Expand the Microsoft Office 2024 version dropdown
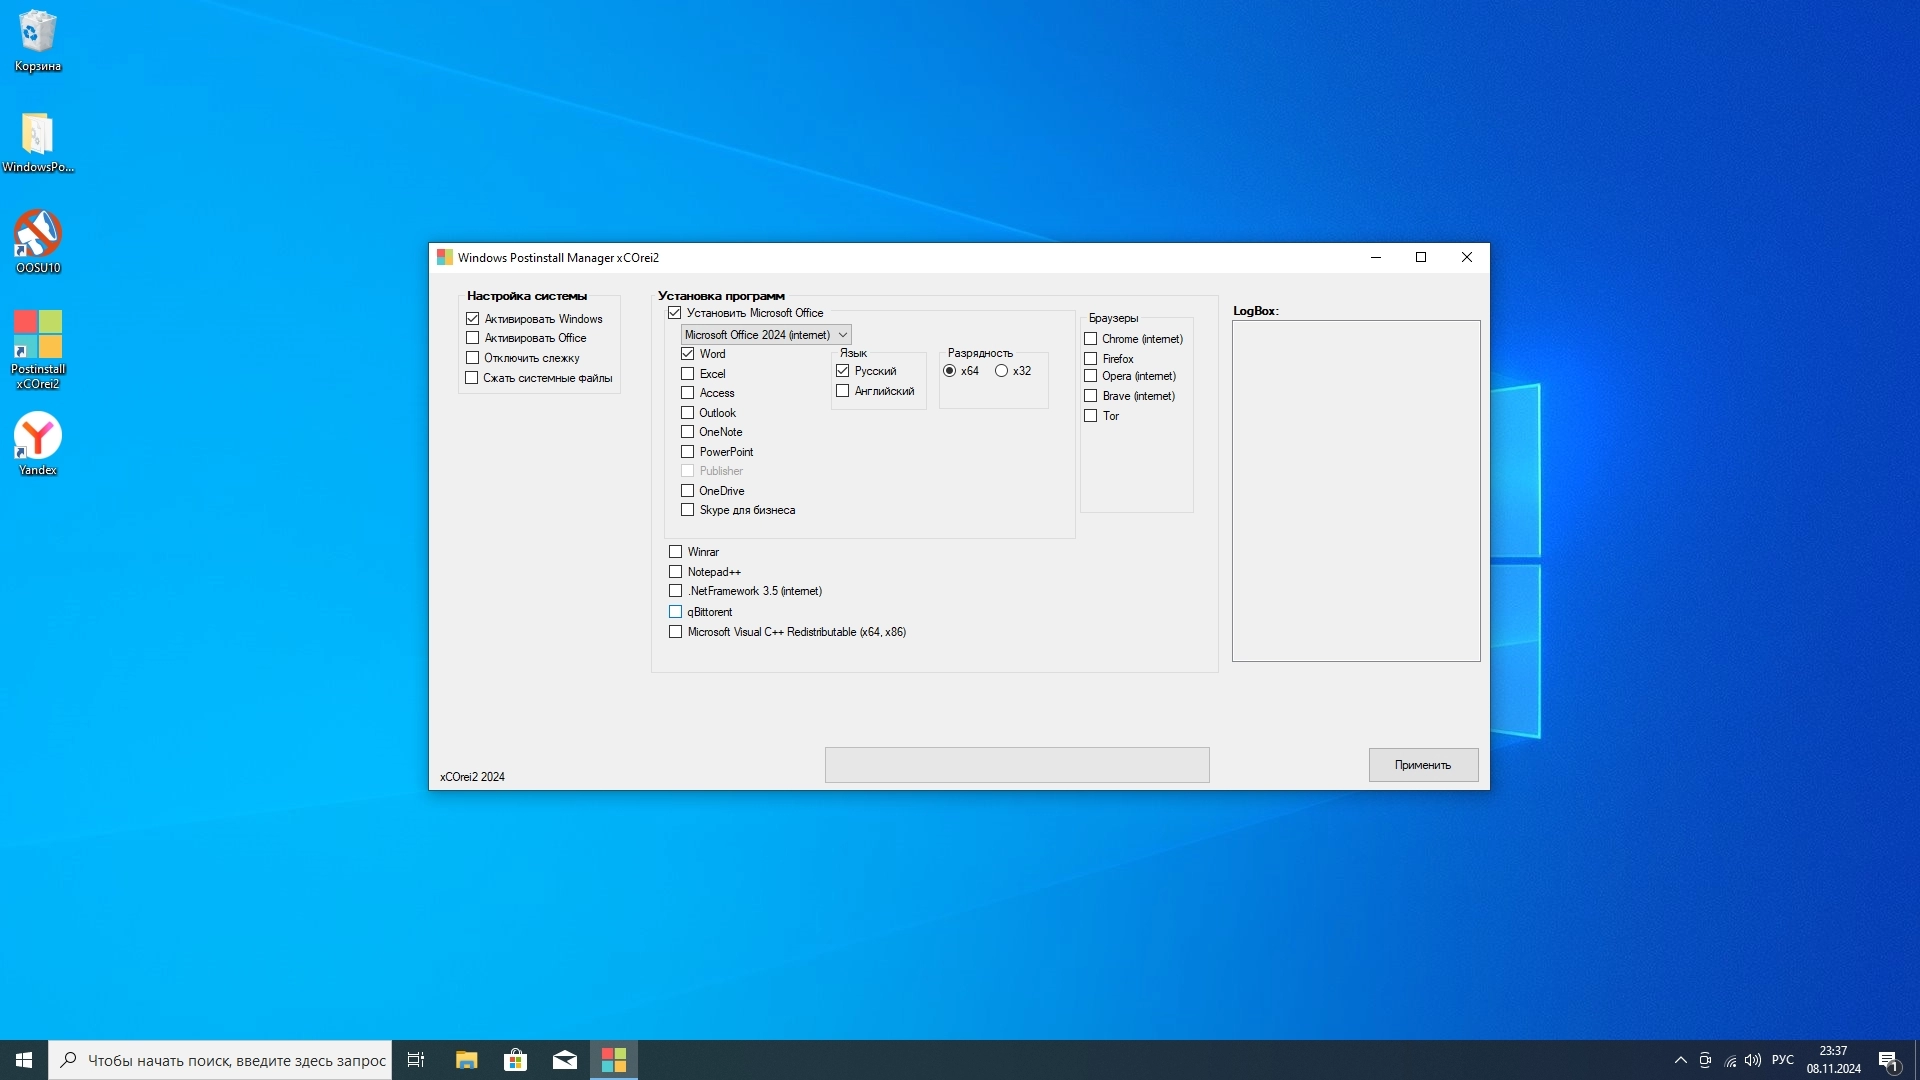This screenshot has width=1920, height=1080. [842, 335]
